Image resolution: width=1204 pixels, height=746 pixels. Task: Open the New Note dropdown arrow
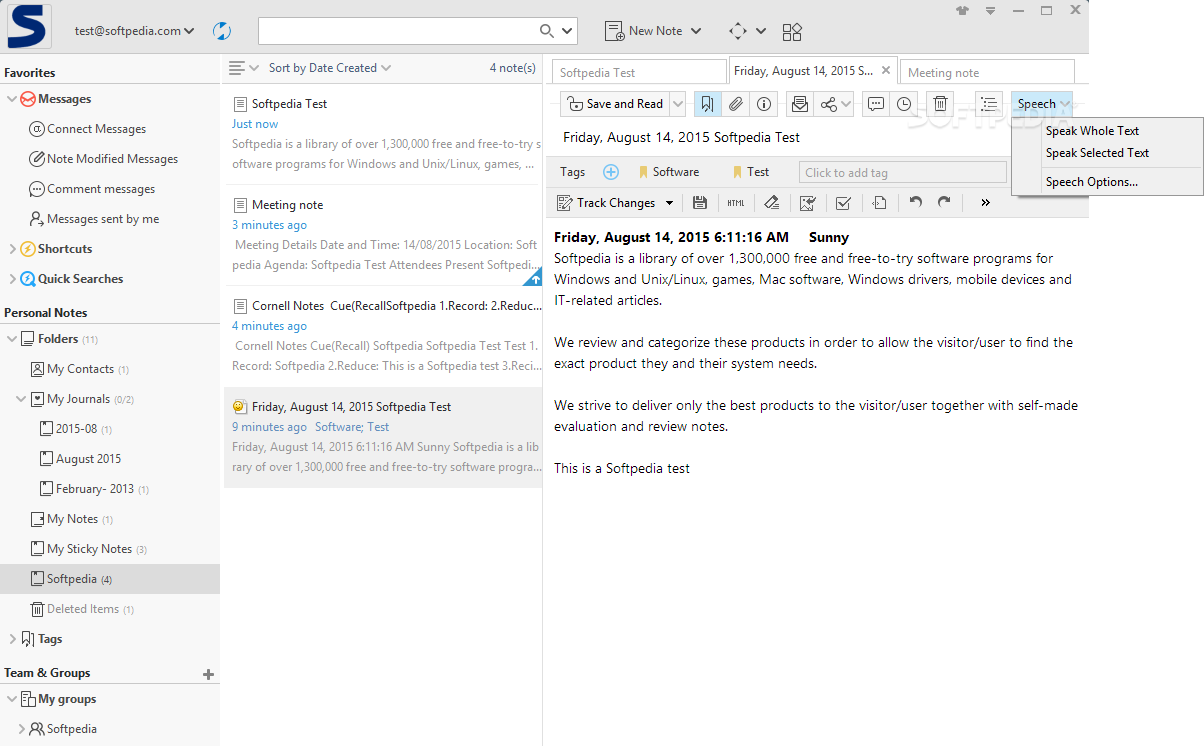click(696, 31)
